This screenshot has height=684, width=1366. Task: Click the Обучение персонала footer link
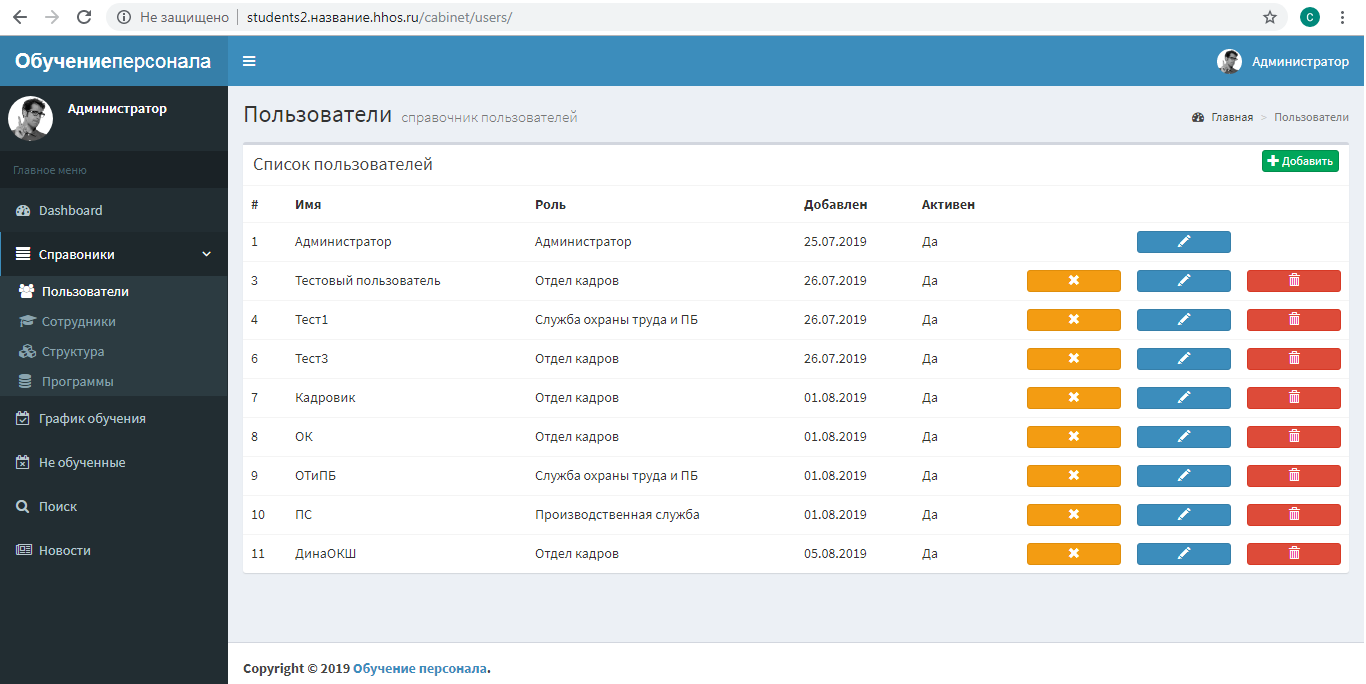point(420,669)
